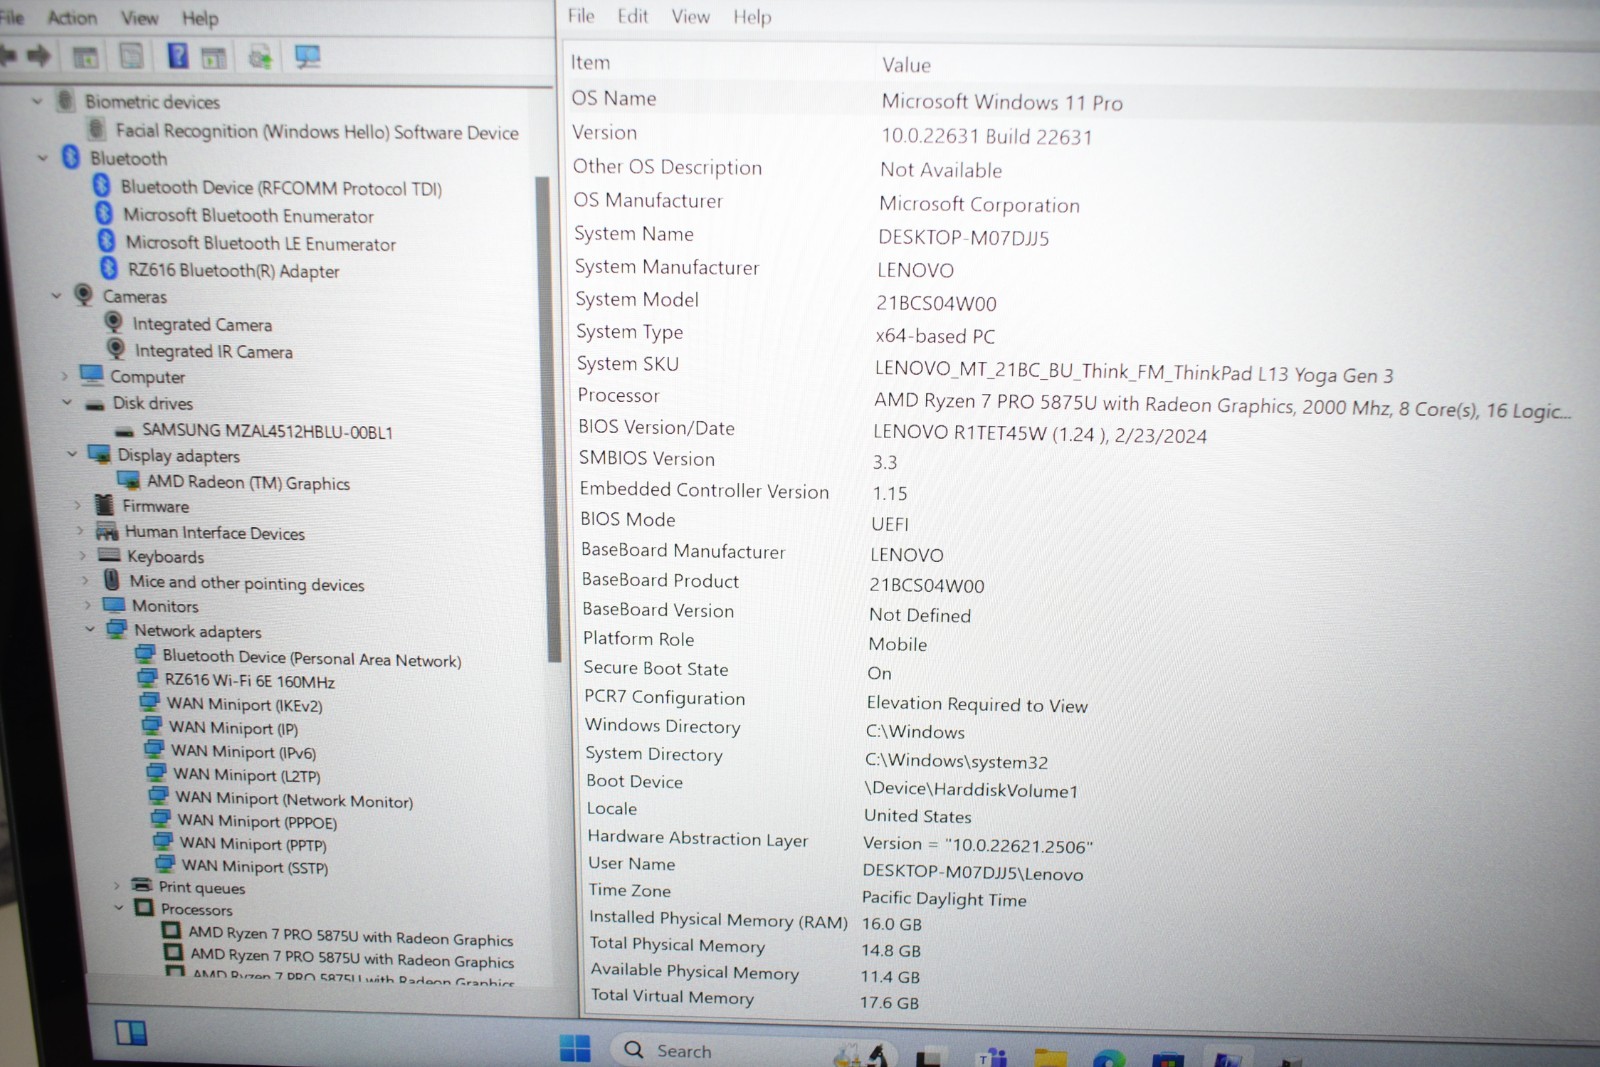
Task: Click the Back arrow in Device Manager toolbar
Action: [7, 56]
